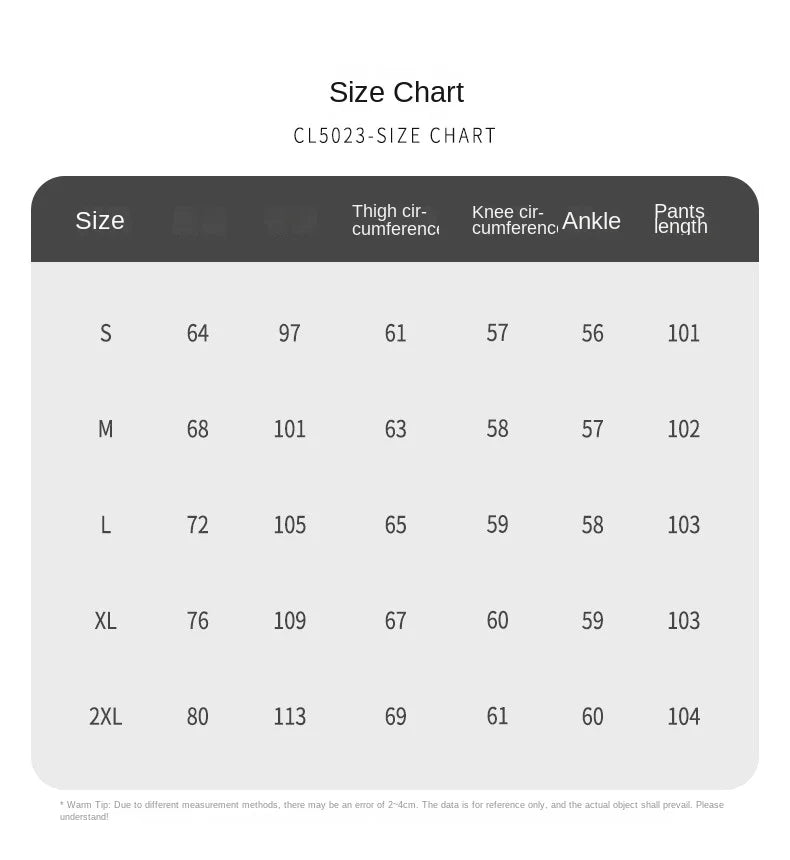The width and height of the screenshot is (790, 860).
Task: Click pants length 101 in S row
Action: pos(684,333)
